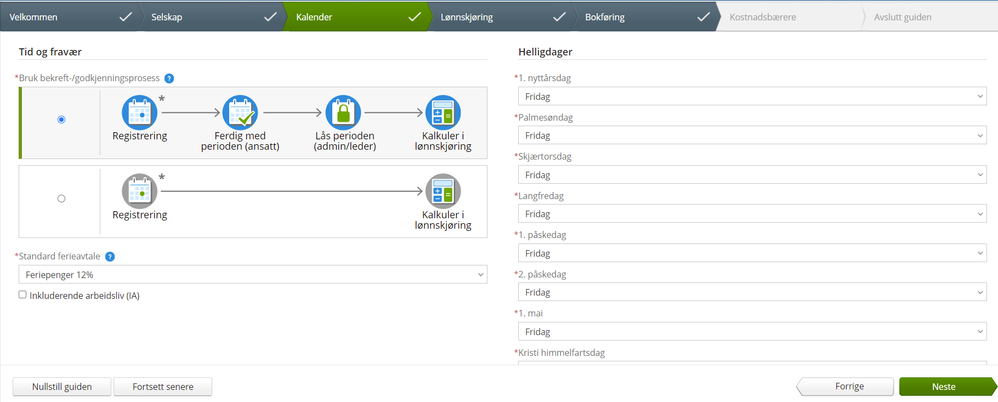
Task: Open Palmesøndag dropdown
Action: 750,135
